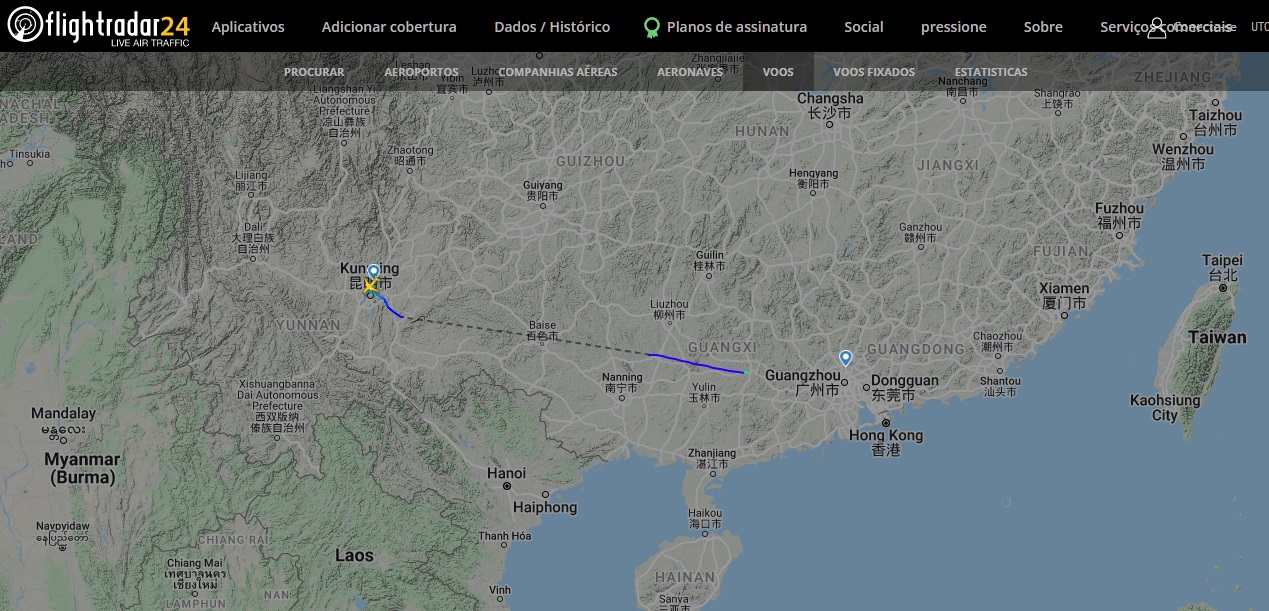Open the user account profile icon

(1156, 28)
